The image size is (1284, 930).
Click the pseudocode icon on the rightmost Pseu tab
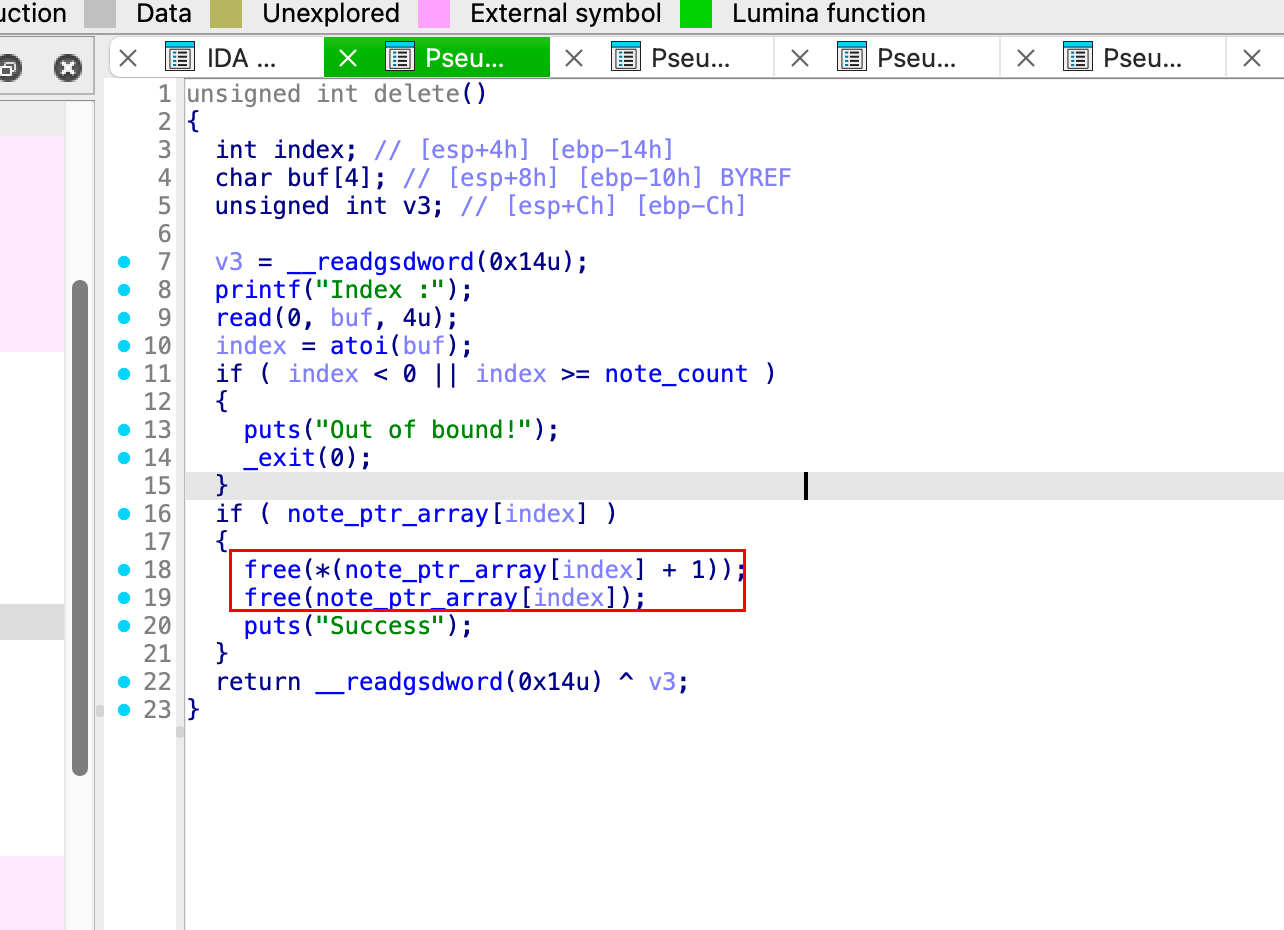coord(1078,57)
